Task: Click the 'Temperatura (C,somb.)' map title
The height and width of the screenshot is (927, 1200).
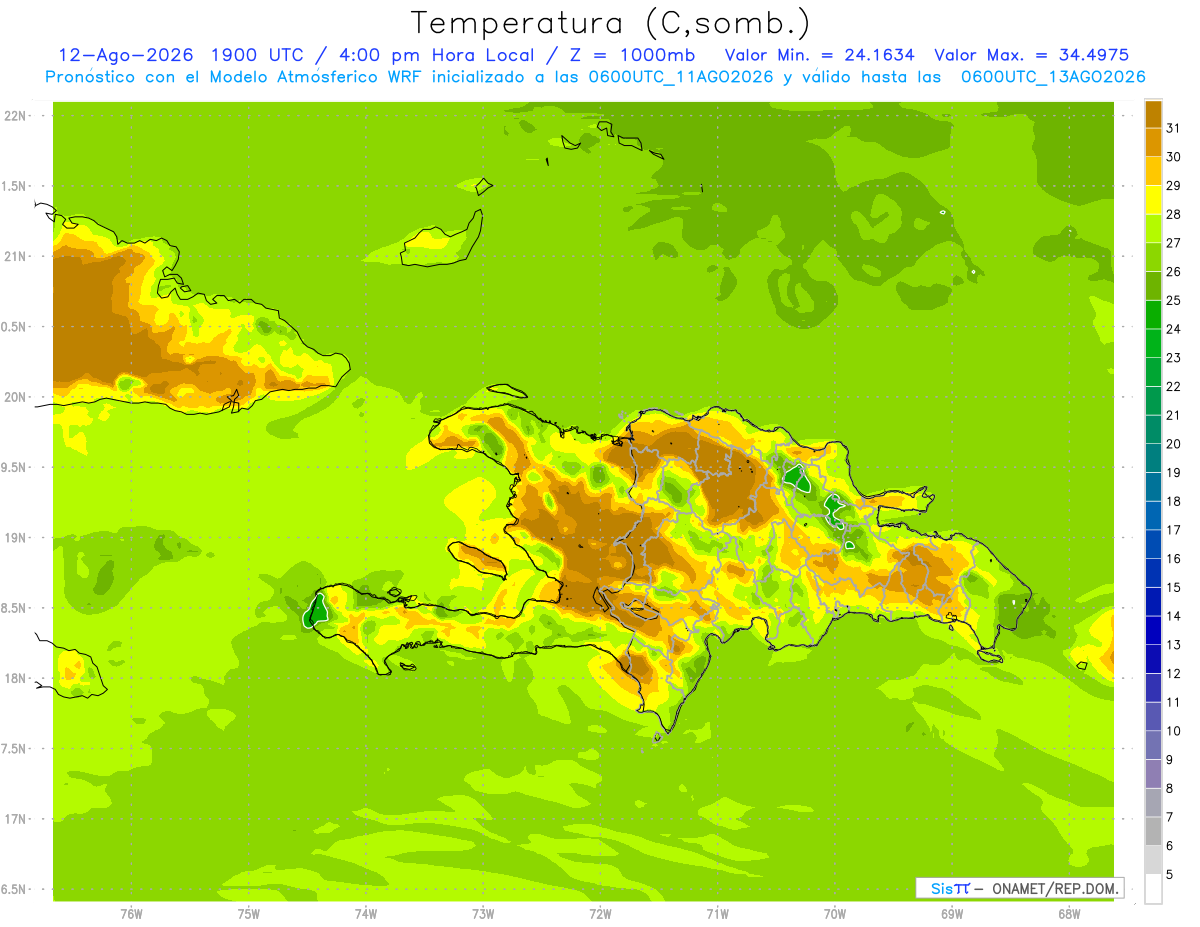Action: pos(610,23)
